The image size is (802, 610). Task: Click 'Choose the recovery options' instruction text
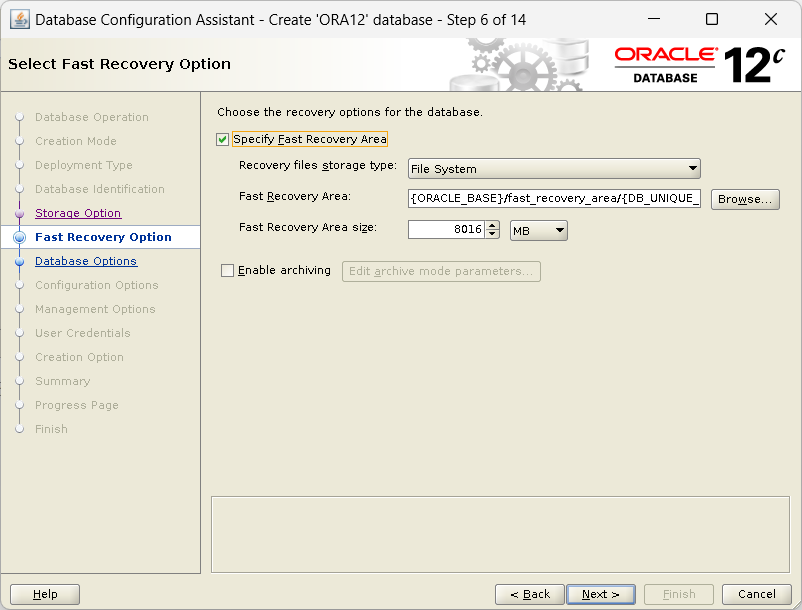click(x=350, y=112)
